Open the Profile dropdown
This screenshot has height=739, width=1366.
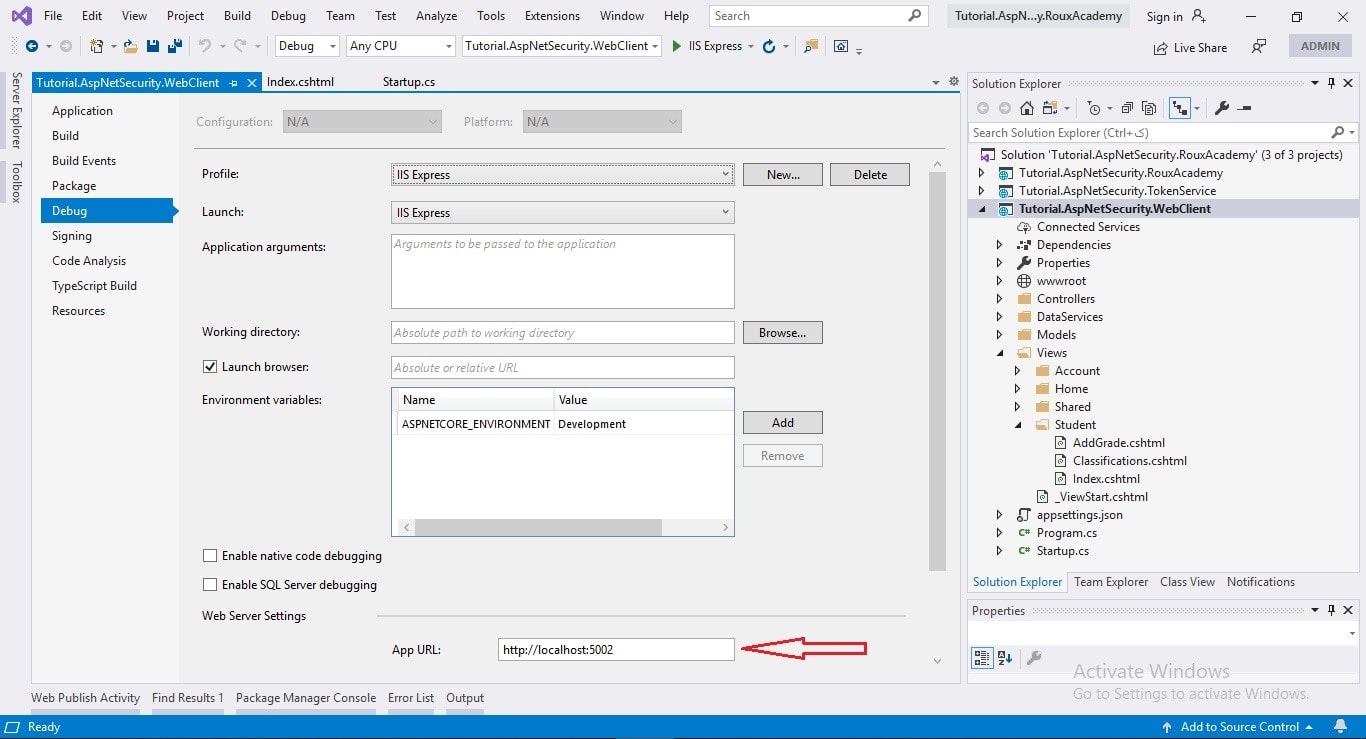click(x=726, y=173)
